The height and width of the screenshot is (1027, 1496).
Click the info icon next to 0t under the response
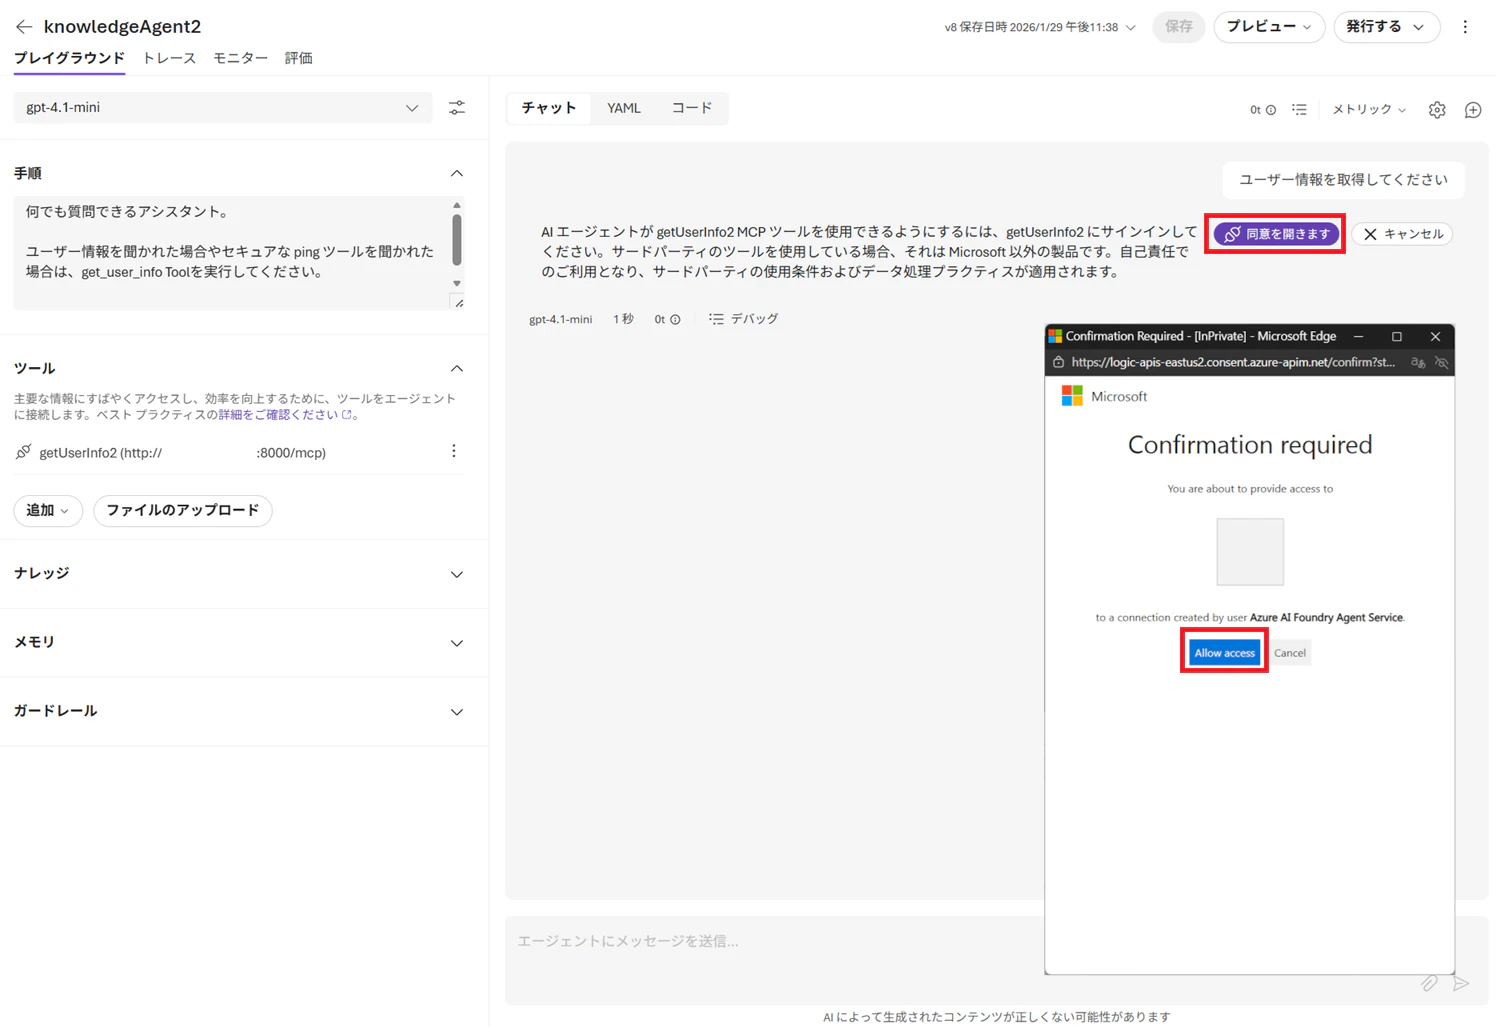click(675, 320)
